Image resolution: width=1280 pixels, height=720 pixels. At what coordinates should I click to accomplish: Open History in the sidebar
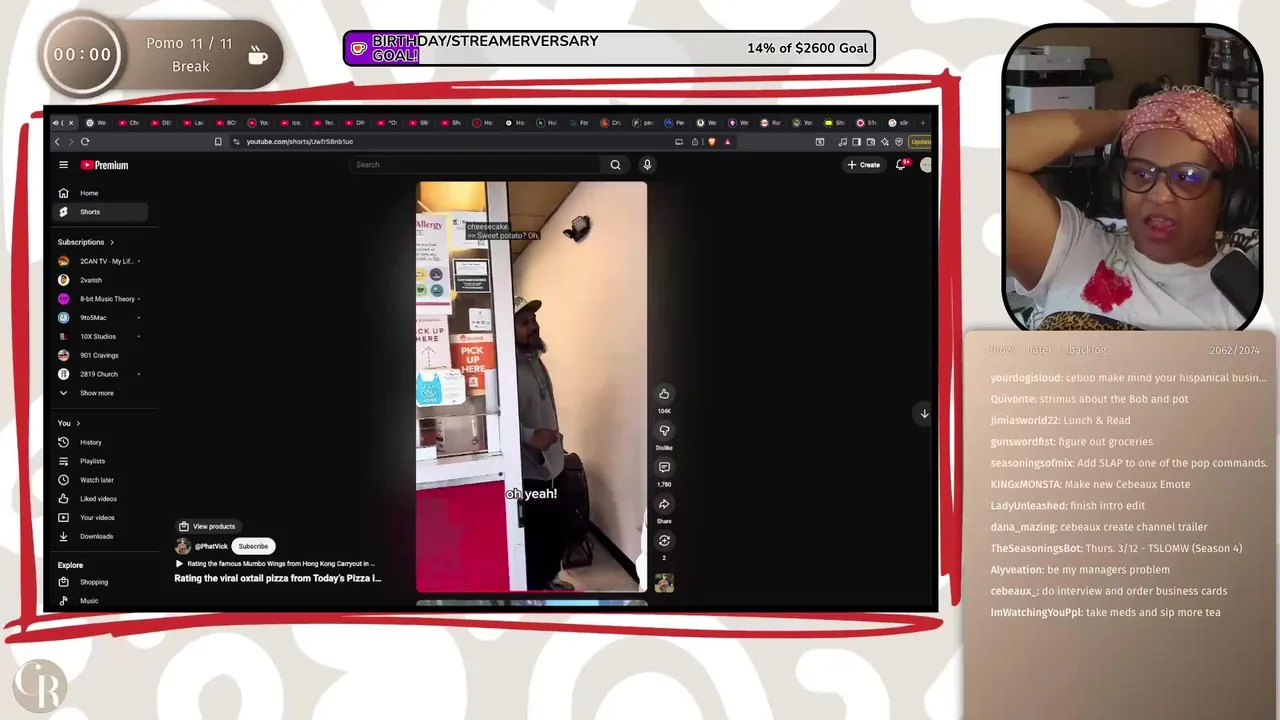102,442
